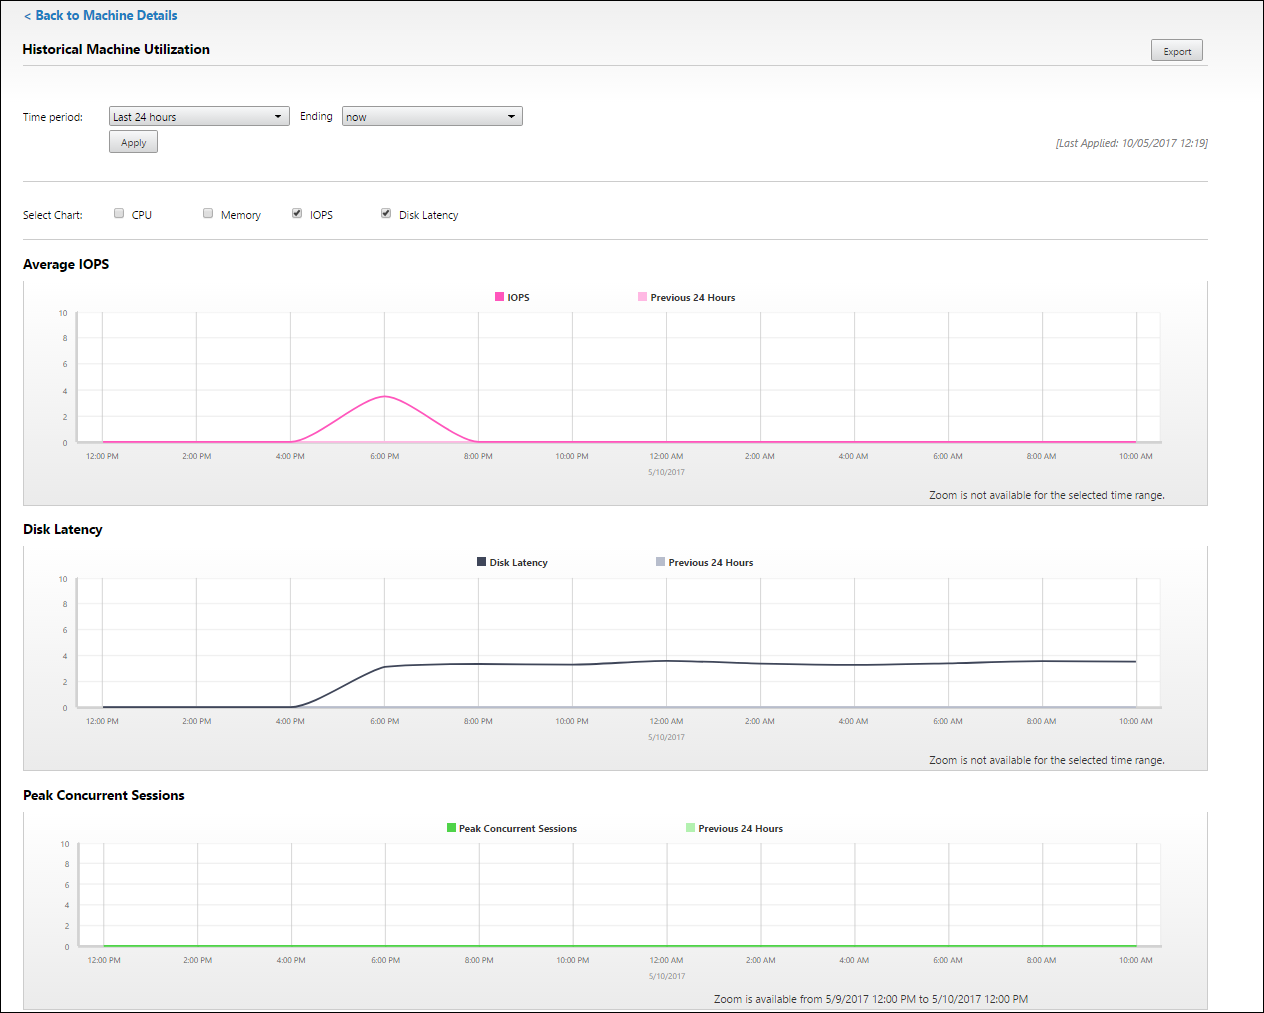Click the dropdown arrow of Last 24 hours
This screenshot has width=1264, height=1013.
point(278,117)
